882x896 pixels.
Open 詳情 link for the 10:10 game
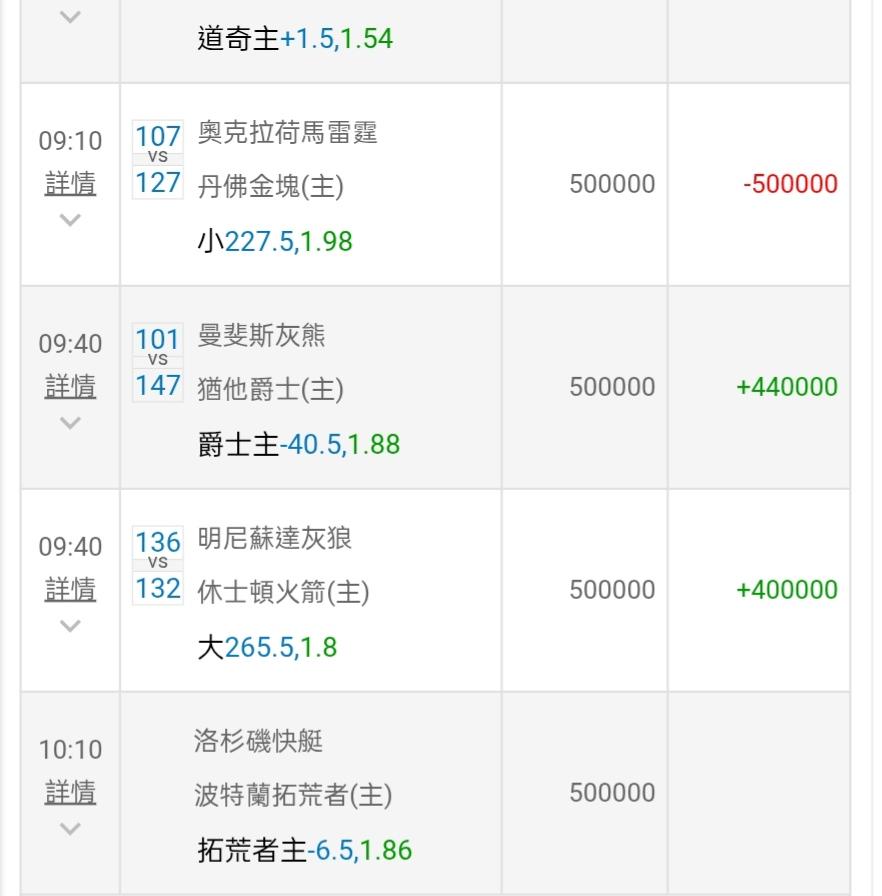point(70,793)
